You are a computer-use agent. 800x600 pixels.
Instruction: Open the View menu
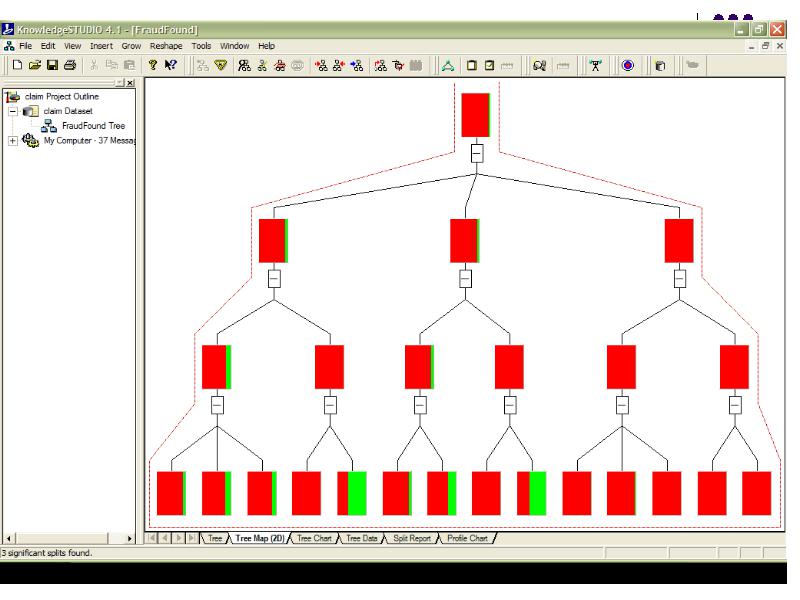pyautogui.click(x=72, y=46)
